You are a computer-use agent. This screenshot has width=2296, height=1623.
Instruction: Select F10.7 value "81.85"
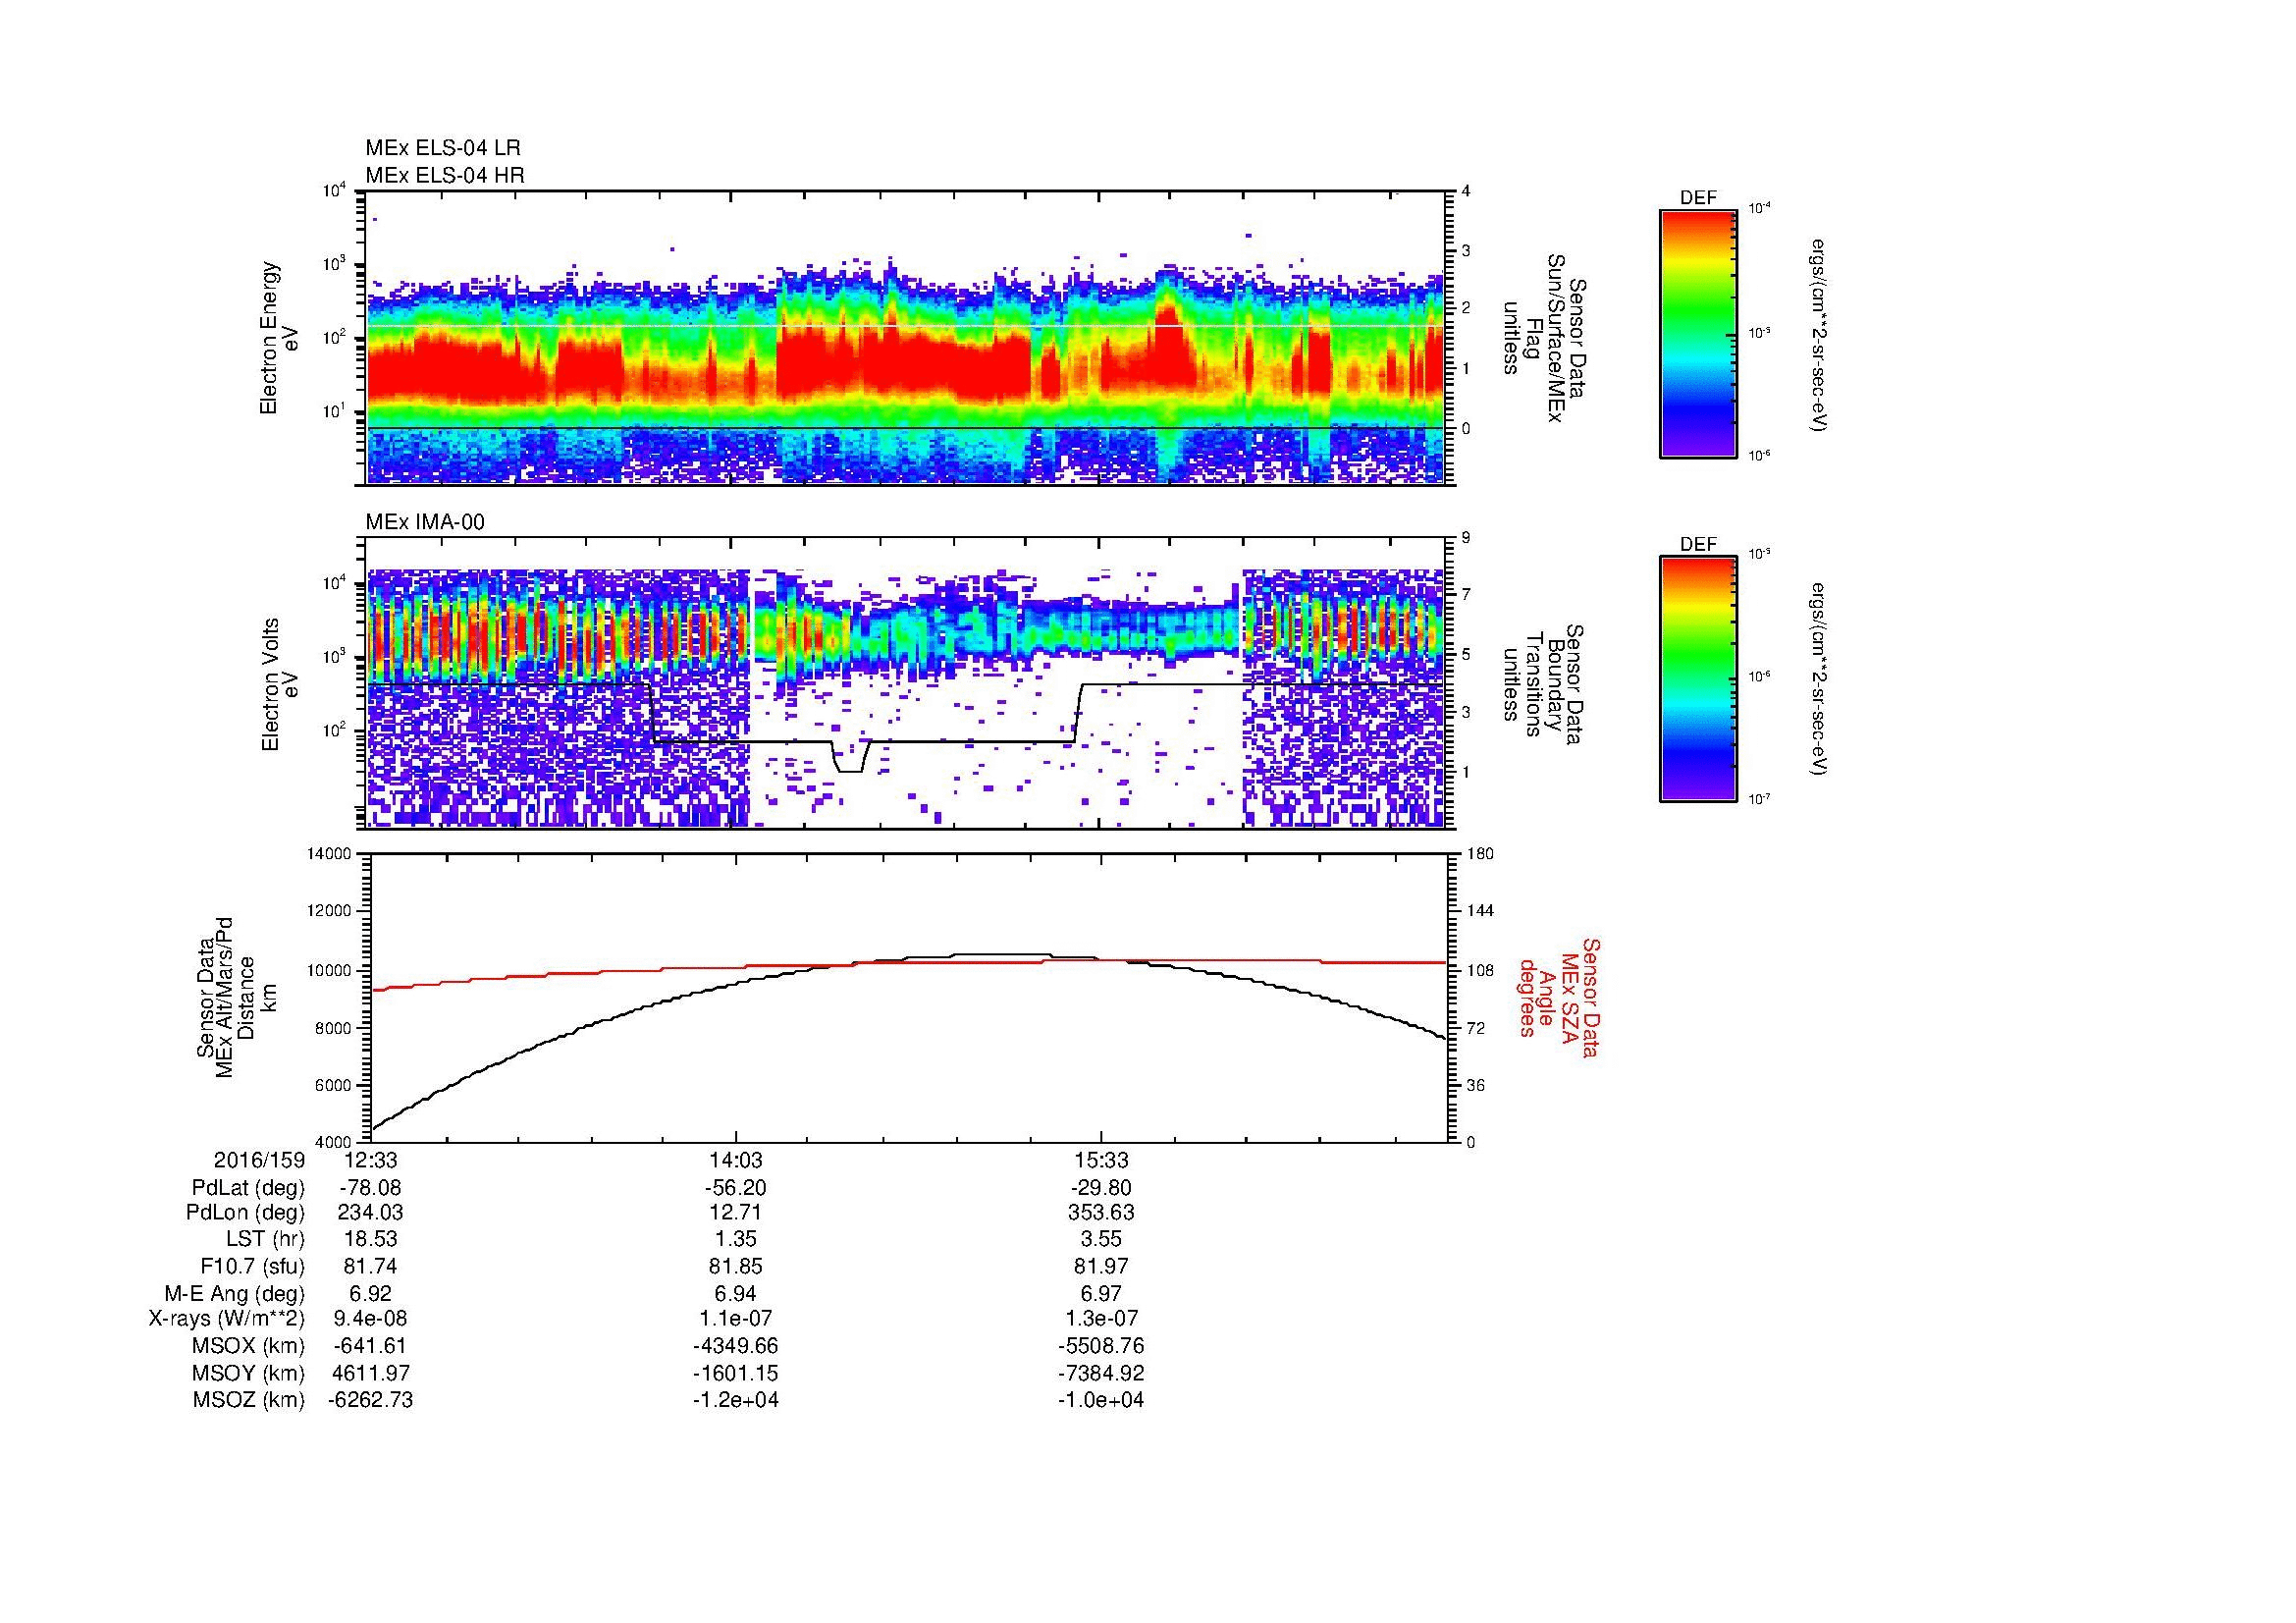(x=735, y=1266)
